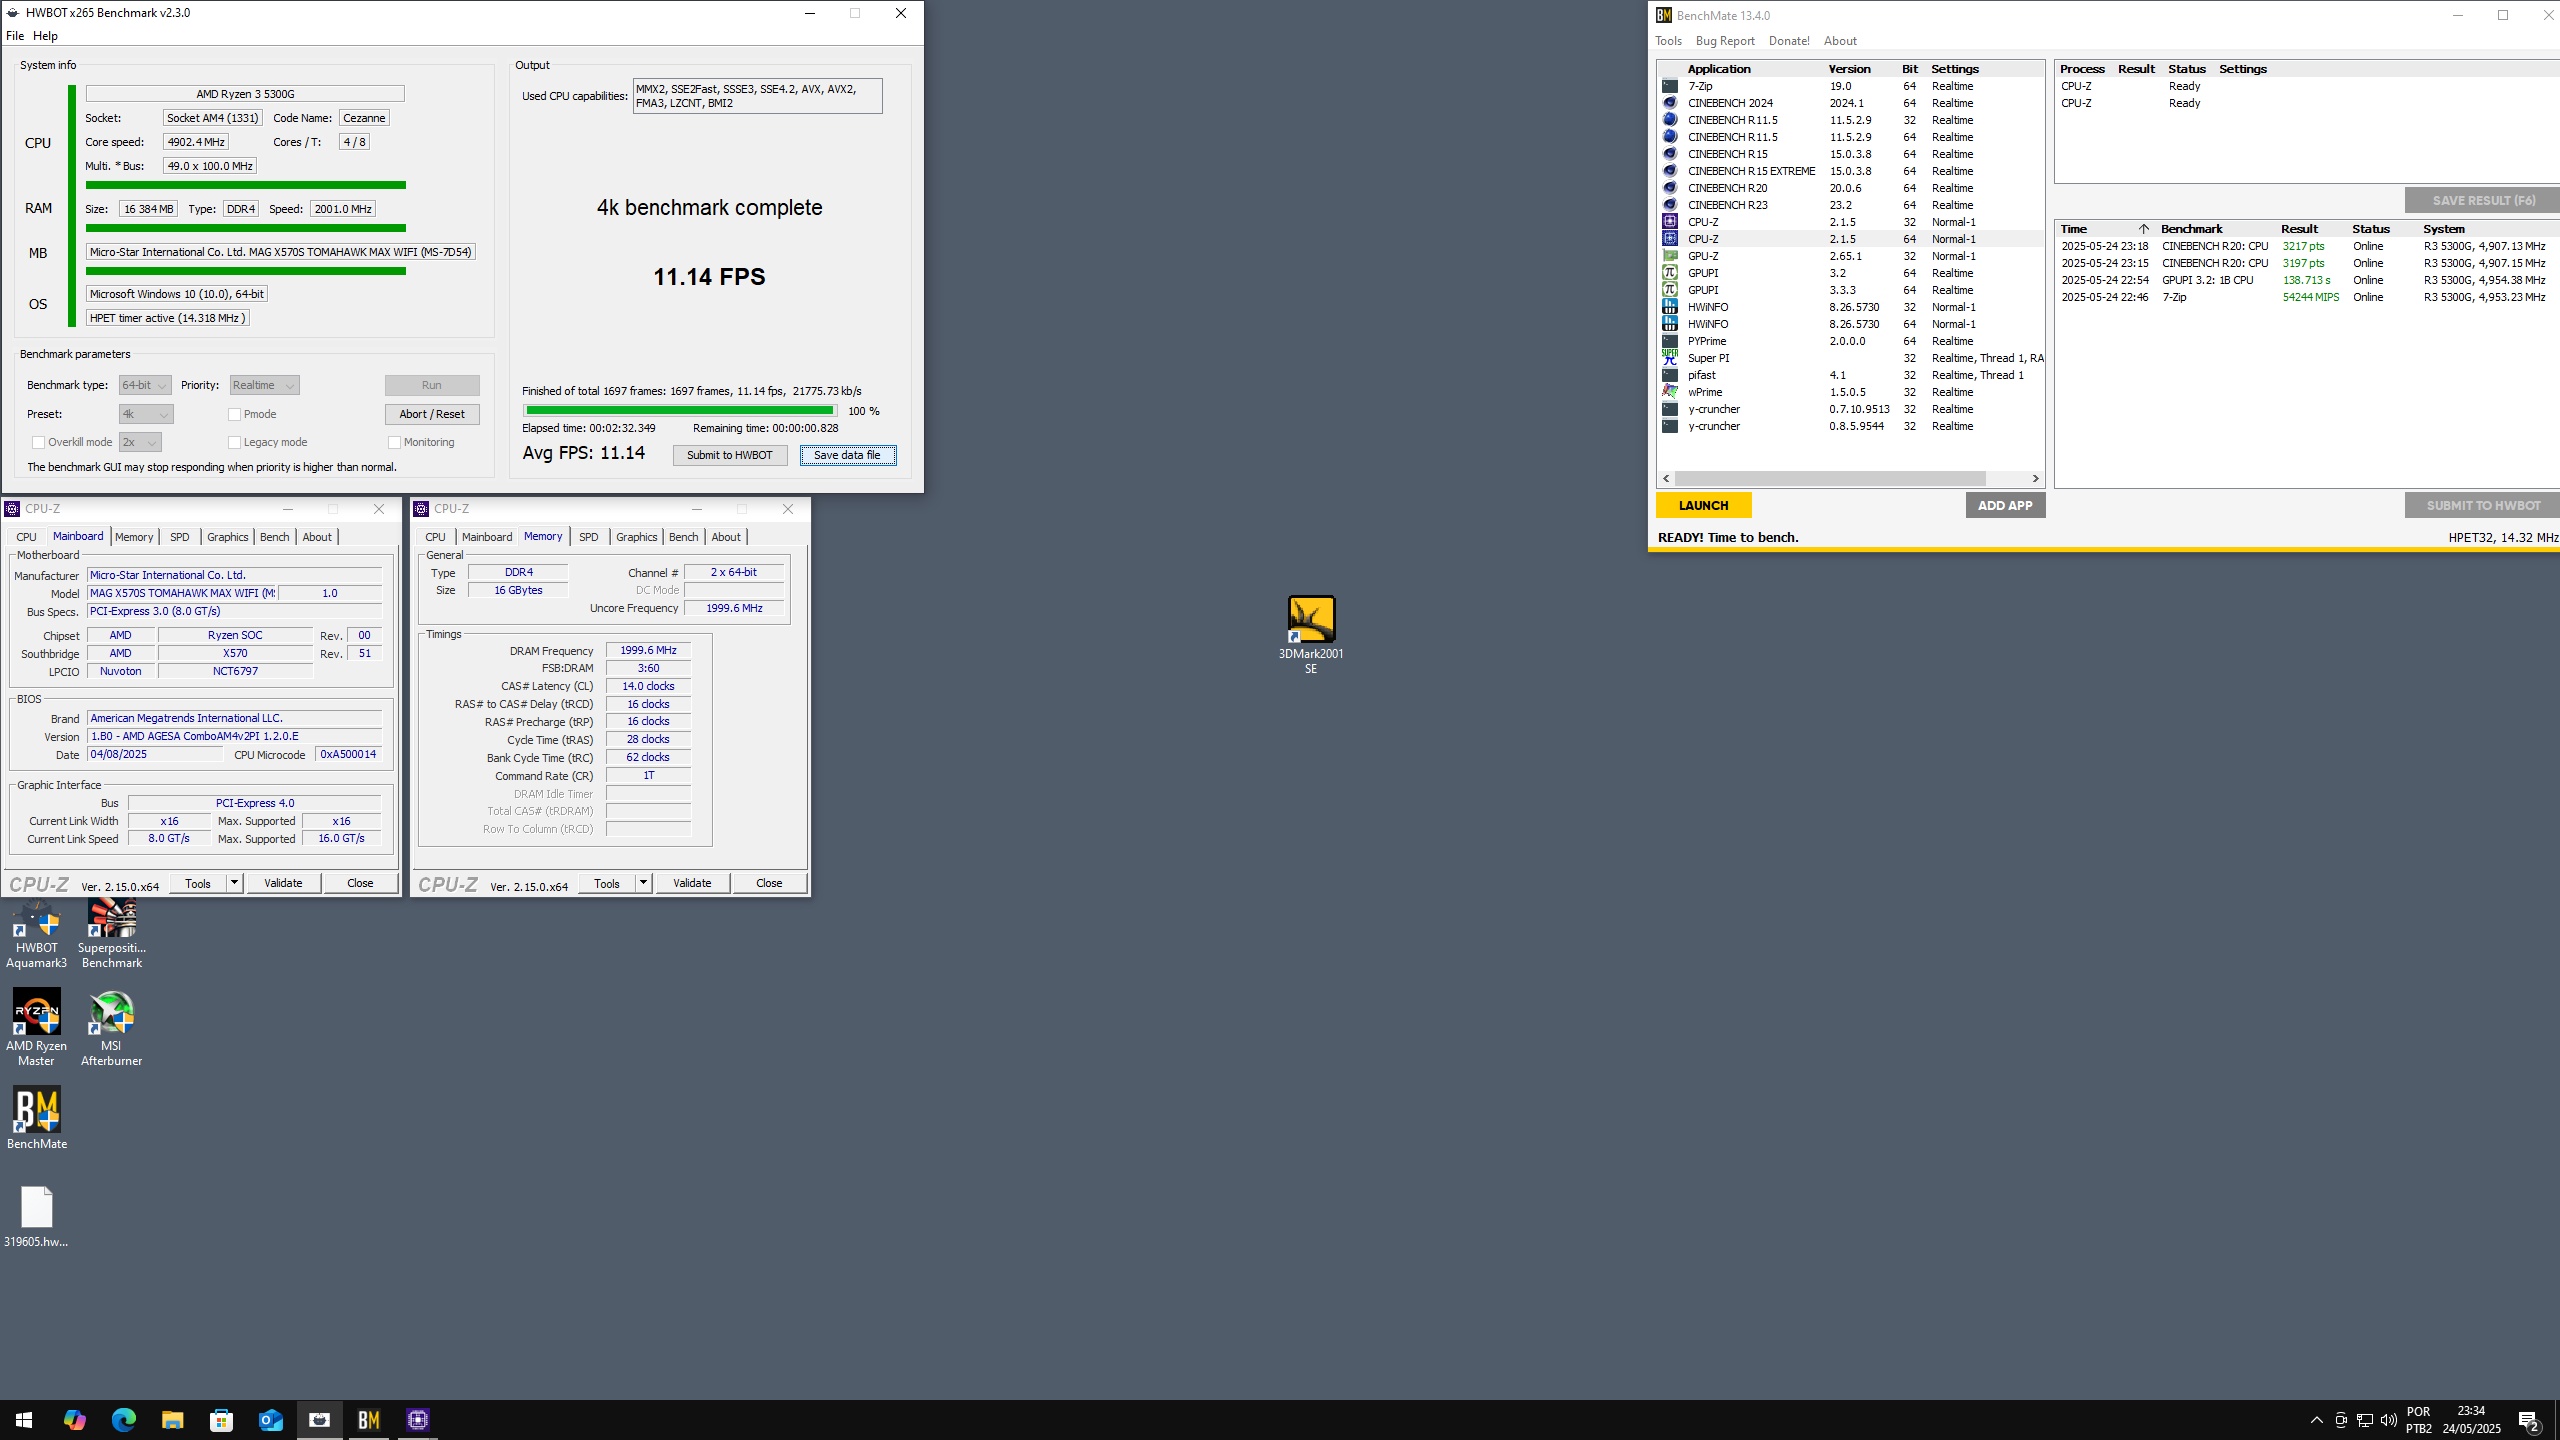Screen dimensions: 2560x1440
Task: Show hidden system tray icons chevron
Action: [x=2316, y=1420]
